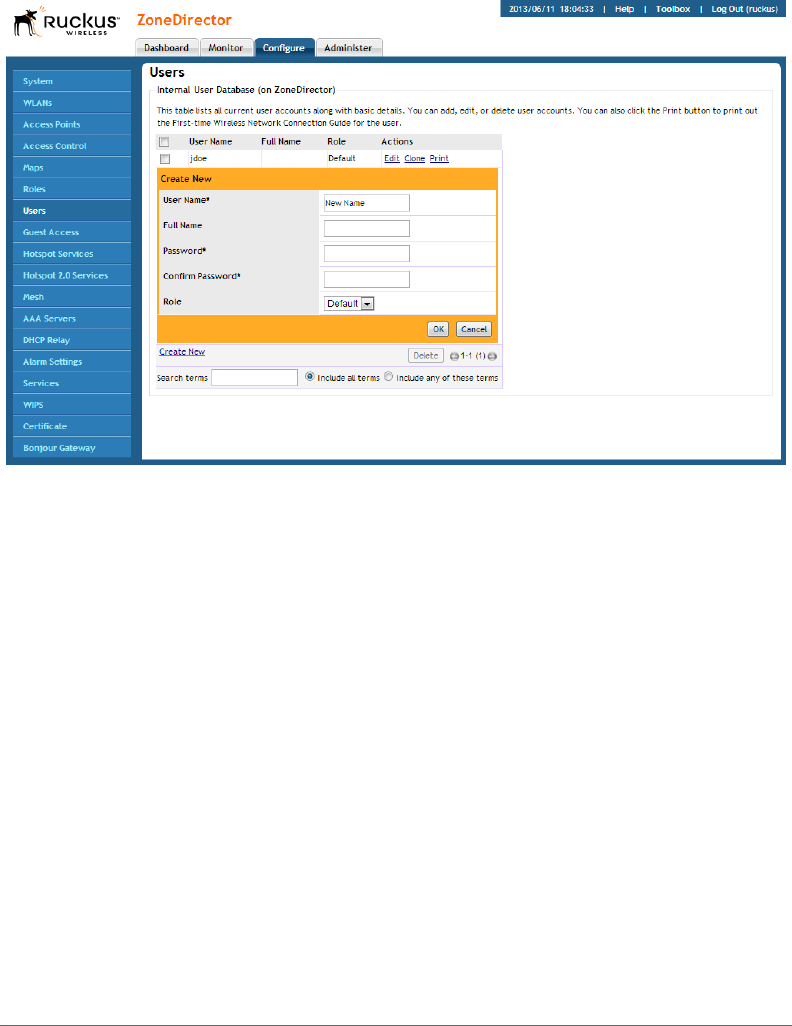Open Maps in sidebar
Viewport: 792px width, 1026px height.
pos(72,168)
